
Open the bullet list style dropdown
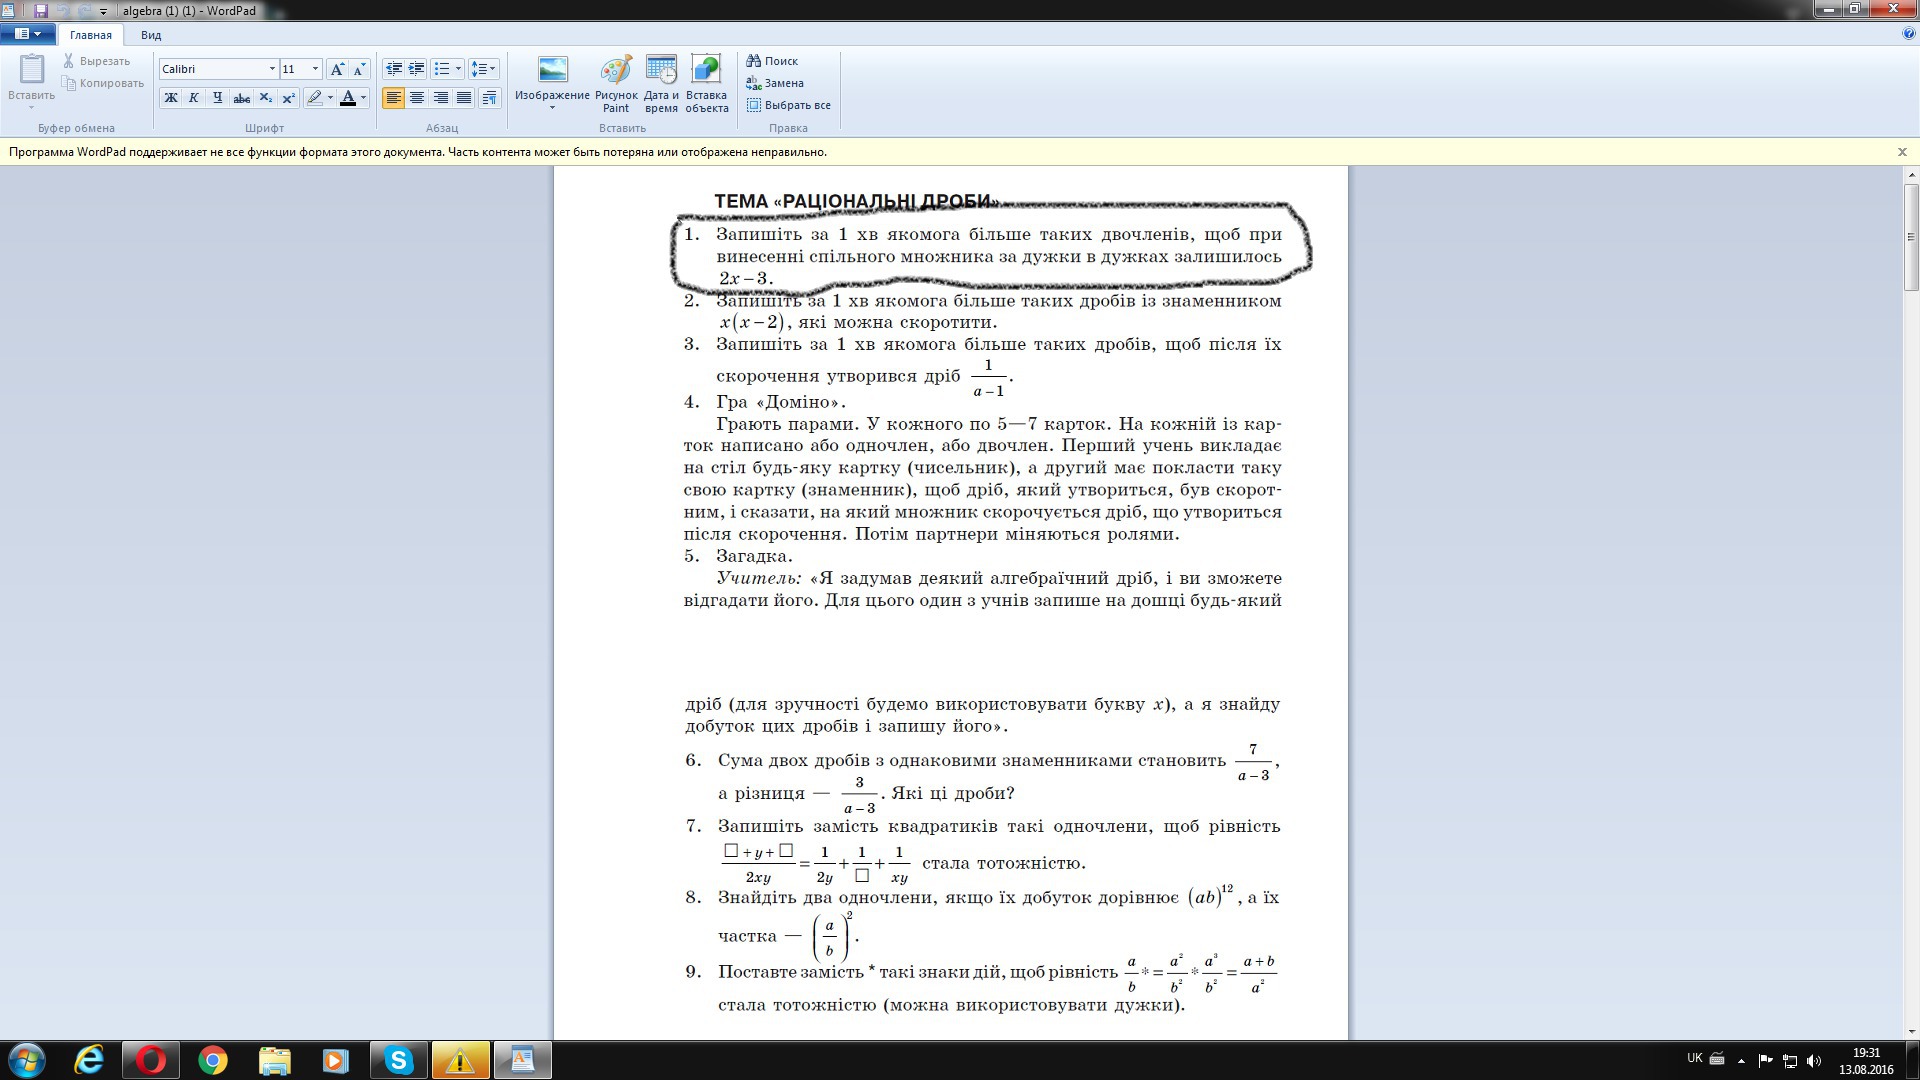pyautogui.click(x=458, y=69)
